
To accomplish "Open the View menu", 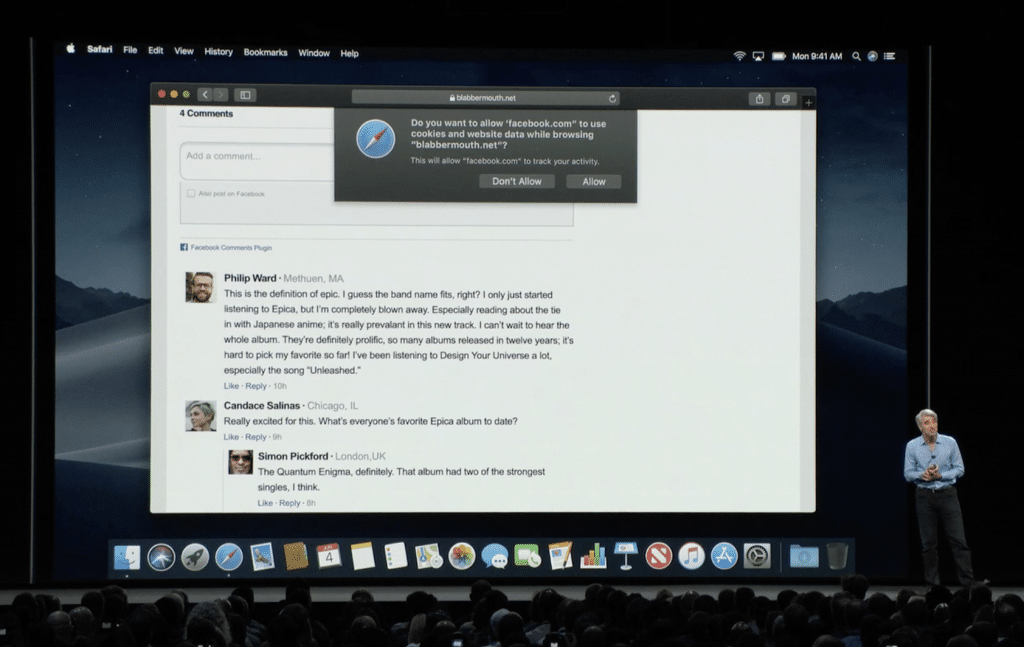I will click(x=184, y=51).
